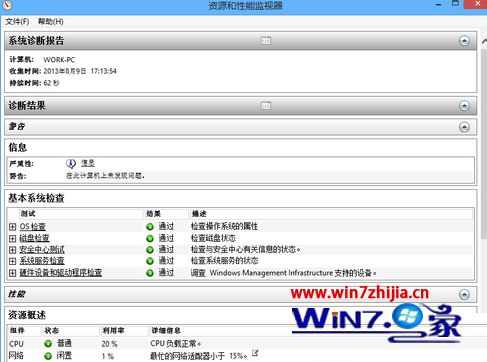Click the information severity icon beside 信息
487x362 pixels.
71,163
